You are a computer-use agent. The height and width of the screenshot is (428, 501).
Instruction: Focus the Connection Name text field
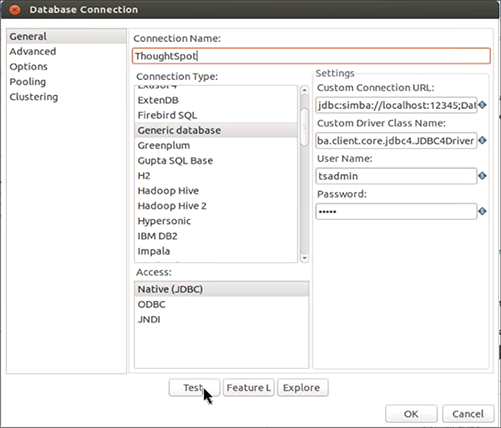click(x=311, y=56)
